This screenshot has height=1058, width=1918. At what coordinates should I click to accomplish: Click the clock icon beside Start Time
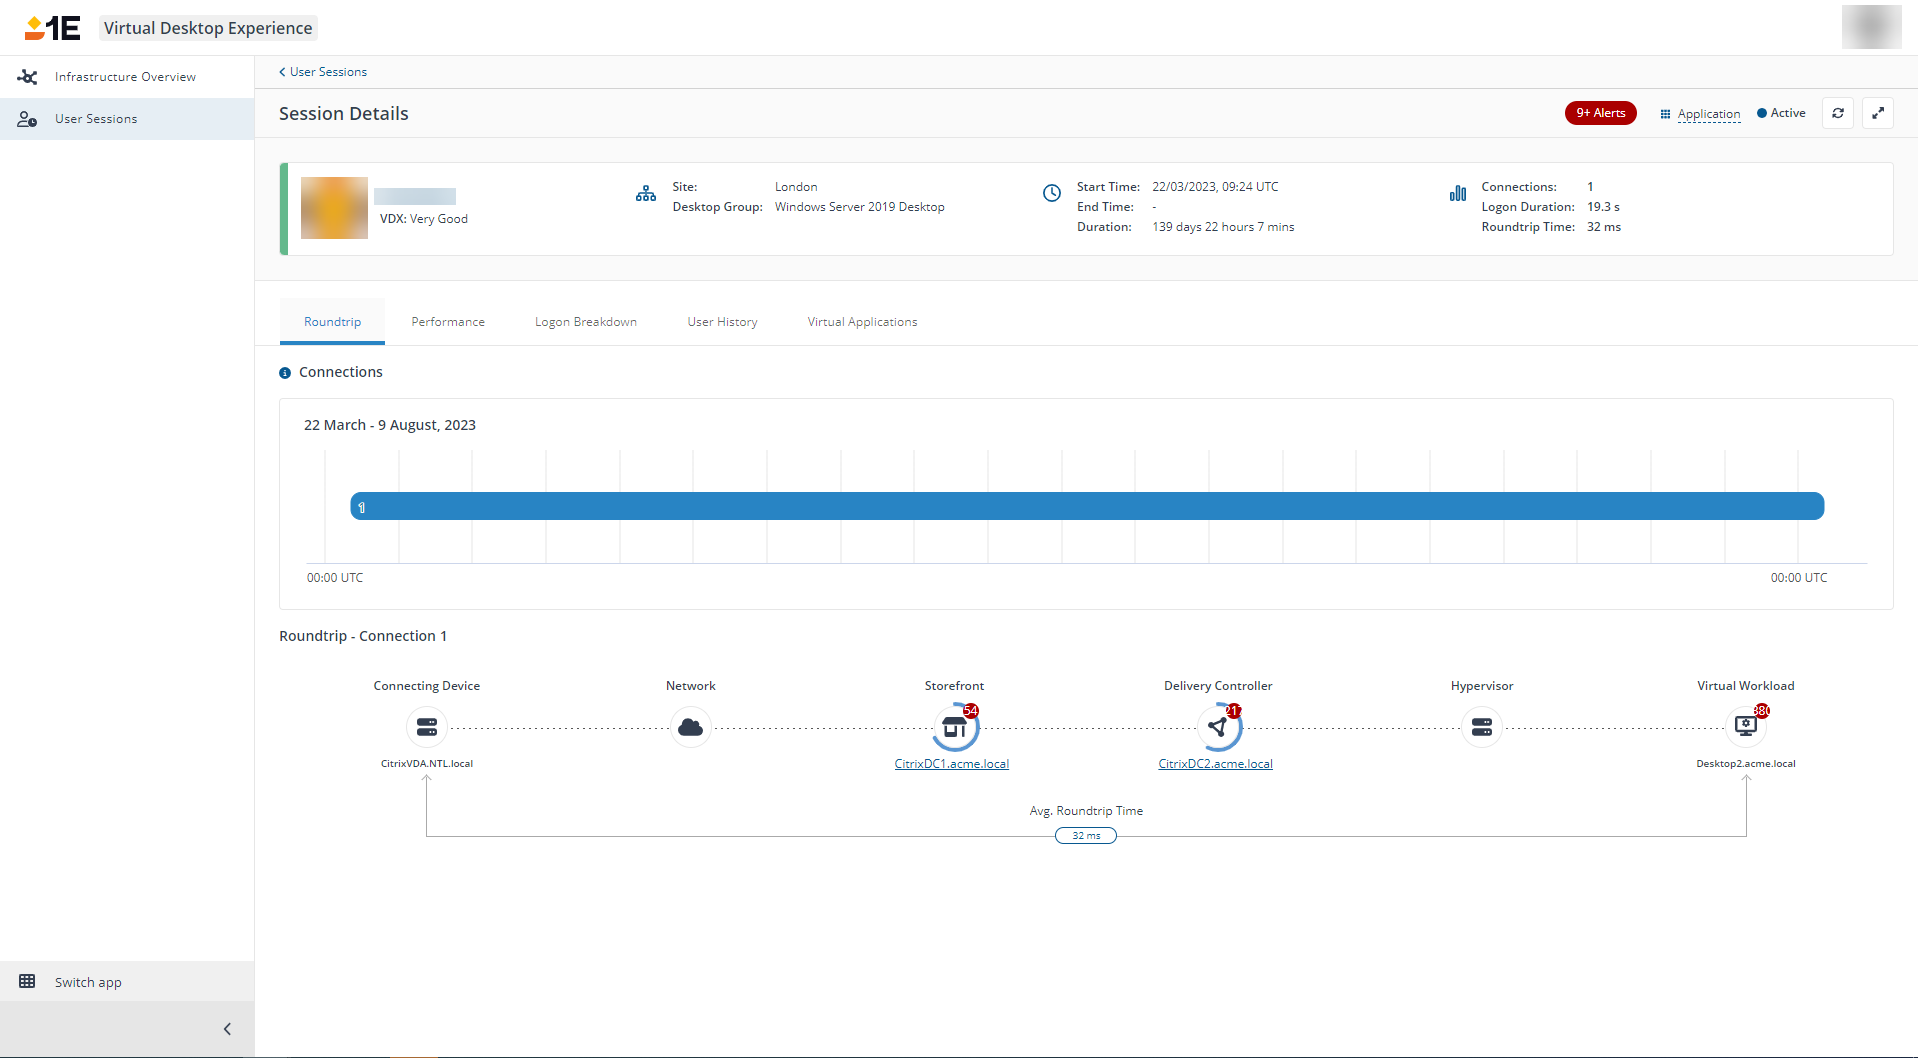[x=1052, y=193]
